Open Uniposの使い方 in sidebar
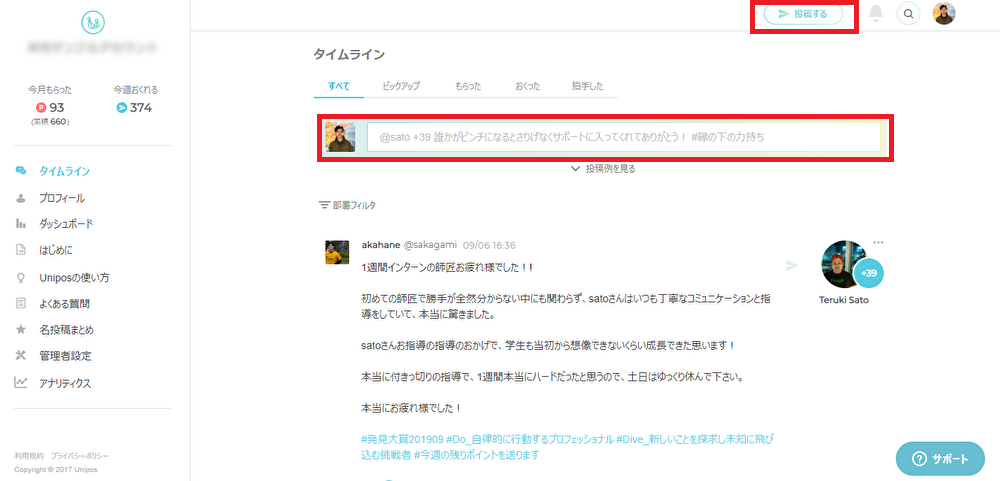The height and width of the screenshot is (481, 1000). click(74, 278)
